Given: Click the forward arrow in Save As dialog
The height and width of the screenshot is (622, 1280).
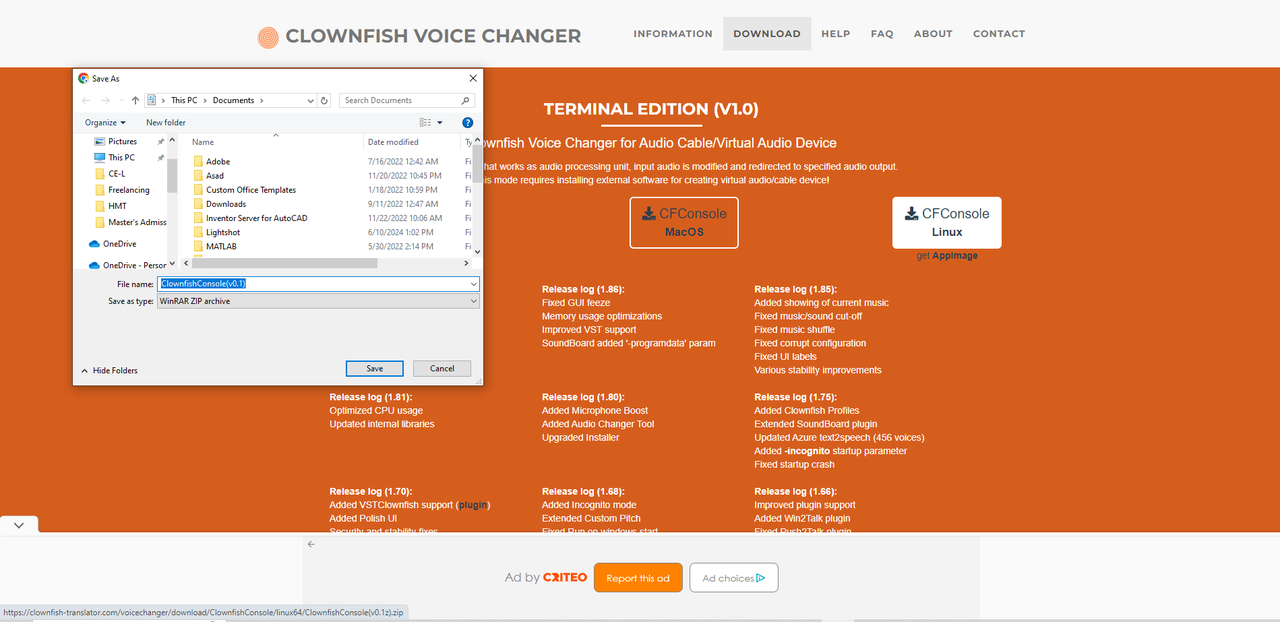Looking at the screenshot, I should pyautogui.click(x=106, y=100).
